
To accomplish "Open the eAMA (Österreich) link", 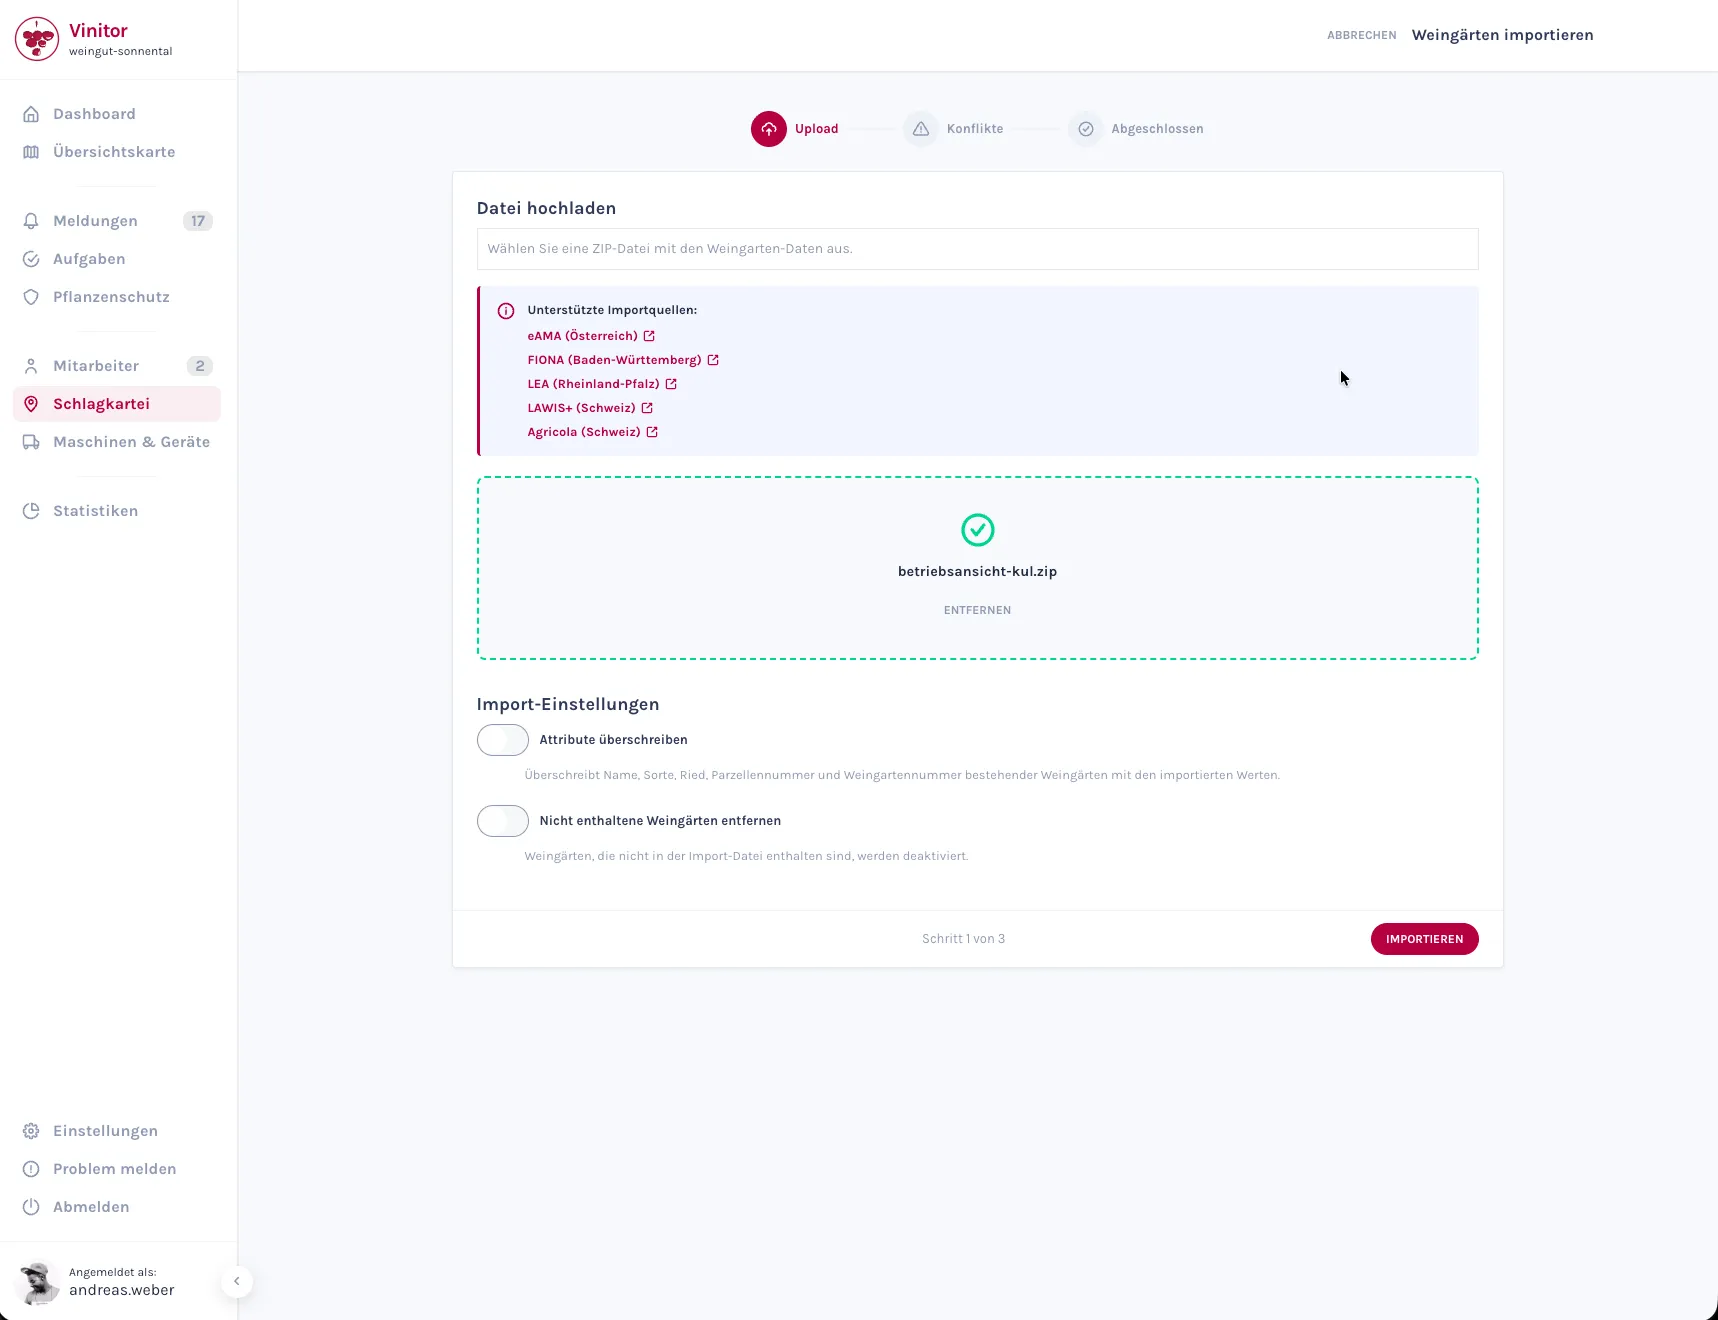I will click(x=582, y=336).
